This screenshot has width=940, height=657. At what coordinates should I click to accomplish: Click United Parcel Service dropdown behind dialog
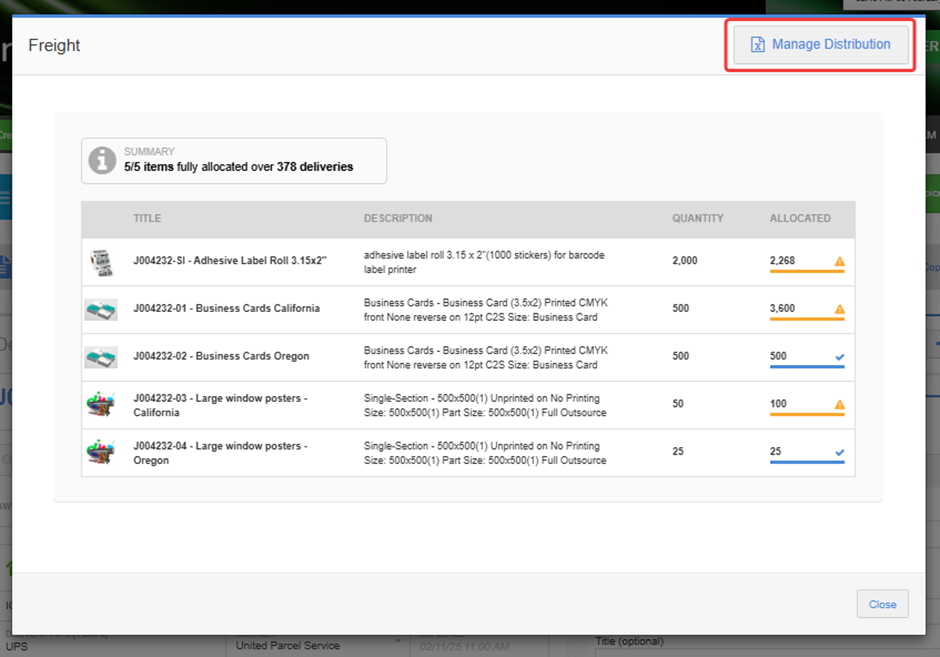317,646
